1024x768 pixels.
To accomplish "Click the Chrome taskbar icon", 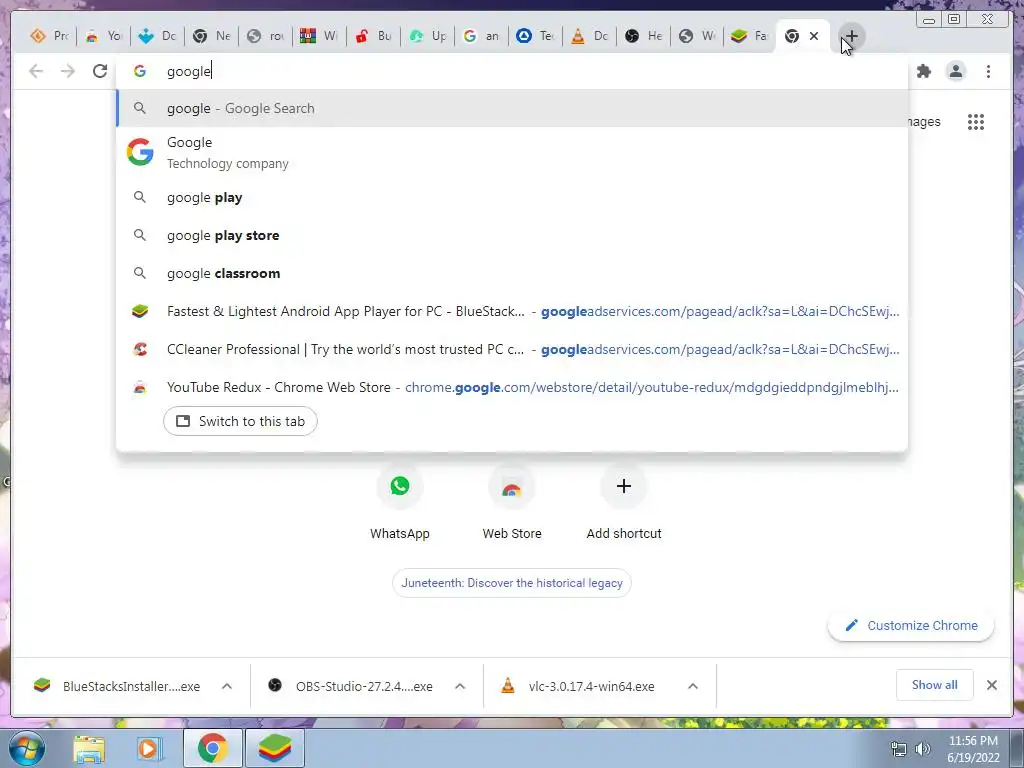I will [213, 748].
